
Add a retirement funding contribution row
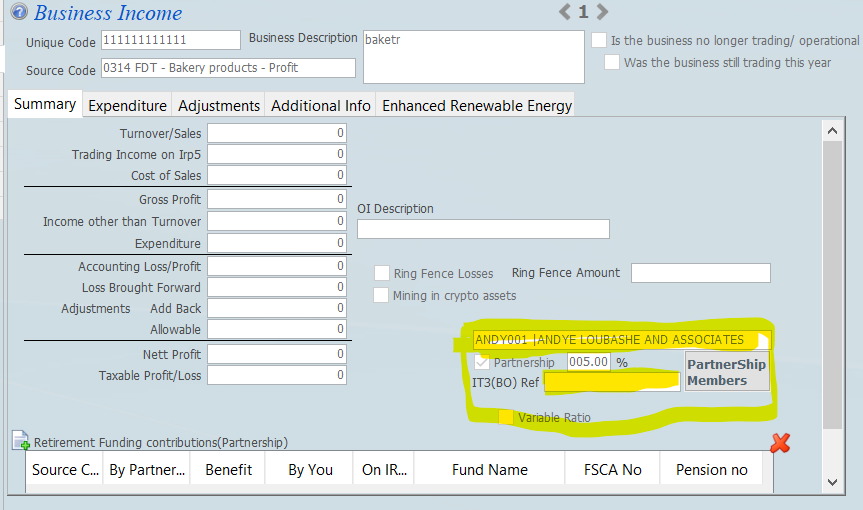coord(21,441)
